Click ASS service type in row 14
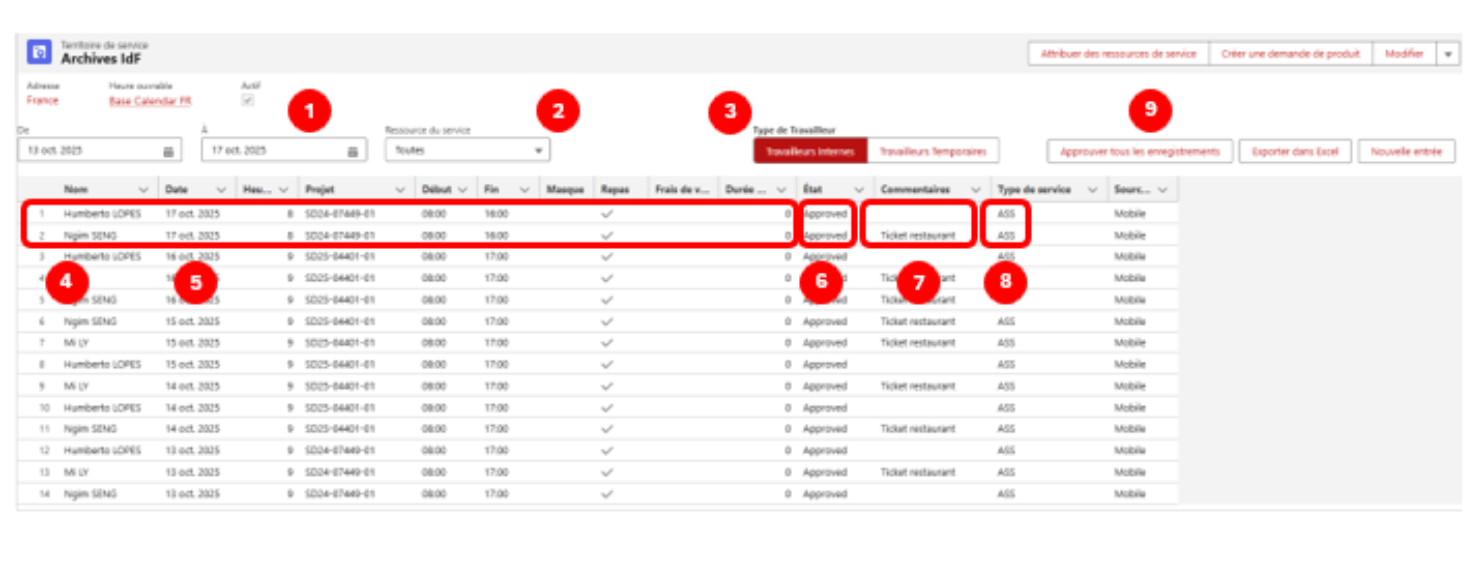Screen dimensions: 1483x588 [x=1006, y=494]
